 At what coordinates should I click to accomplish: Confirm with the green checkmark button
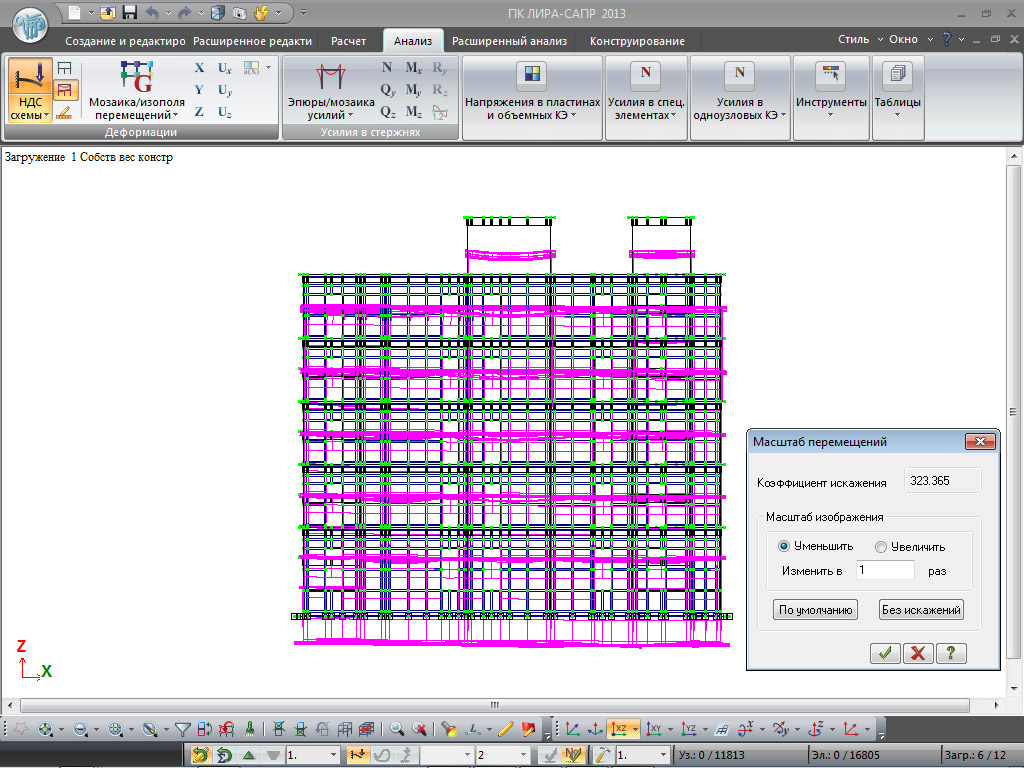pos(884,653)
